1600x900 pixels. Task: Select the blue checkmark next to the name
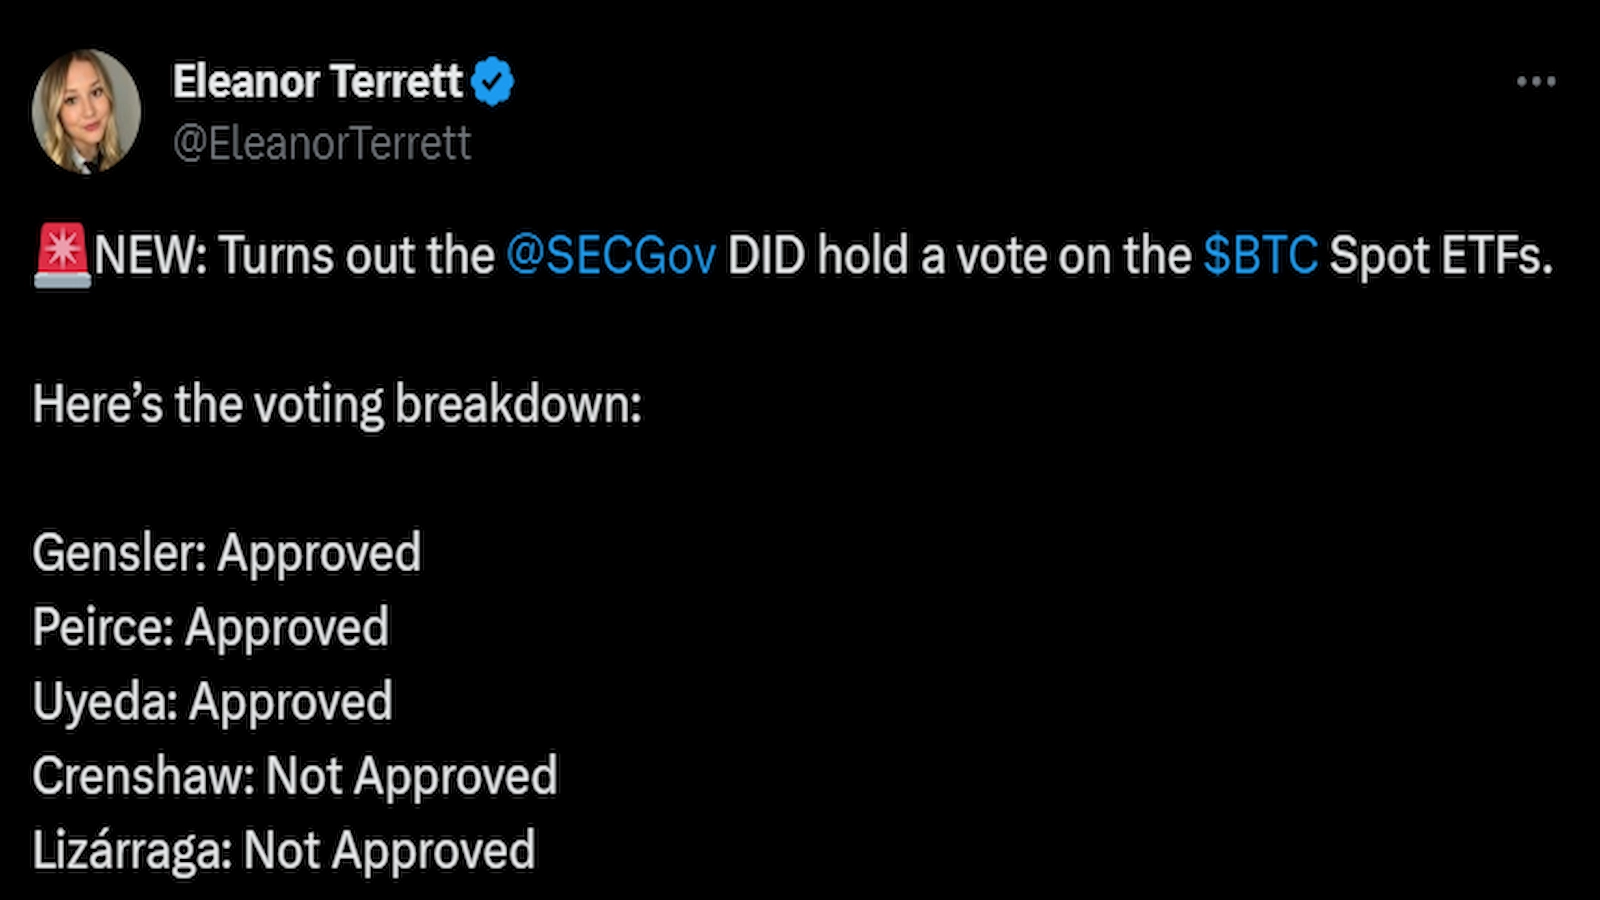[492, 82]
